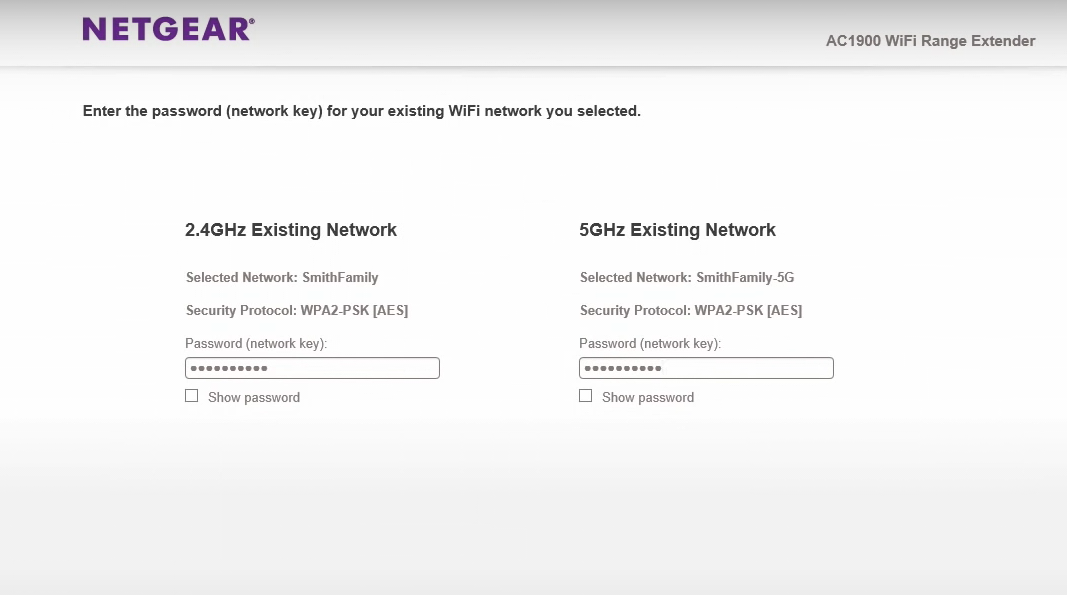Screen dimensions: 1067x595
Task: Click the 5GHz 'Password (network key):' label
Action: tap(651, 343)
